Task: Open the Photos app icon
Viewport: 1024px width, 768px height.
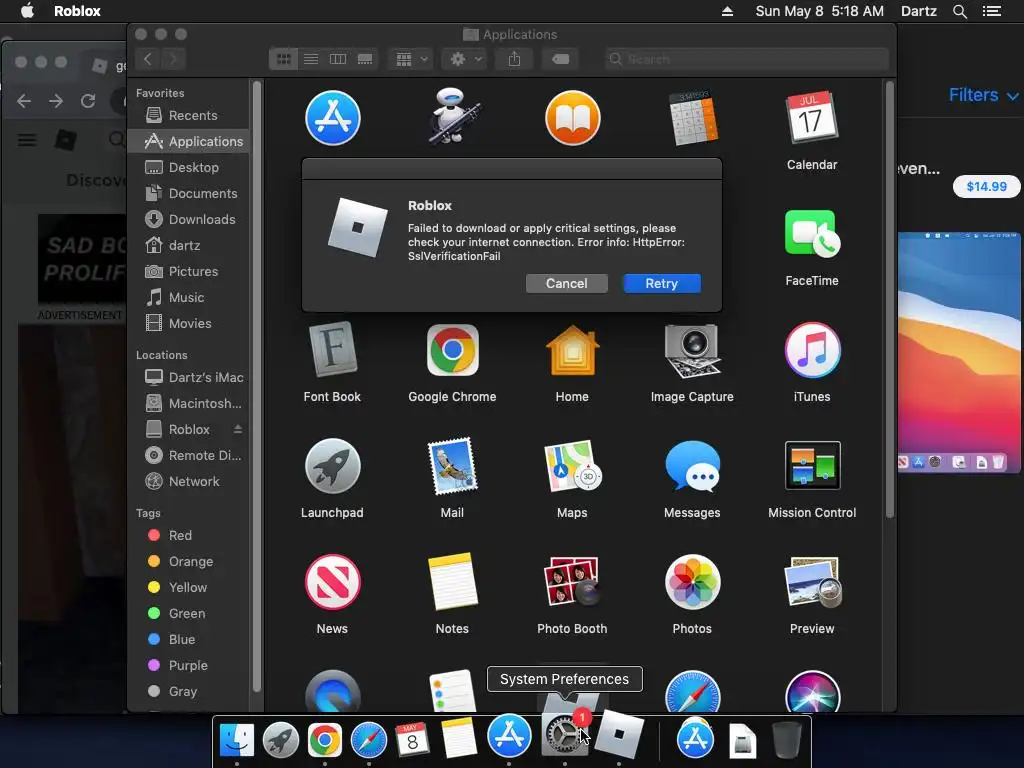Action: (x=692, y=582)
